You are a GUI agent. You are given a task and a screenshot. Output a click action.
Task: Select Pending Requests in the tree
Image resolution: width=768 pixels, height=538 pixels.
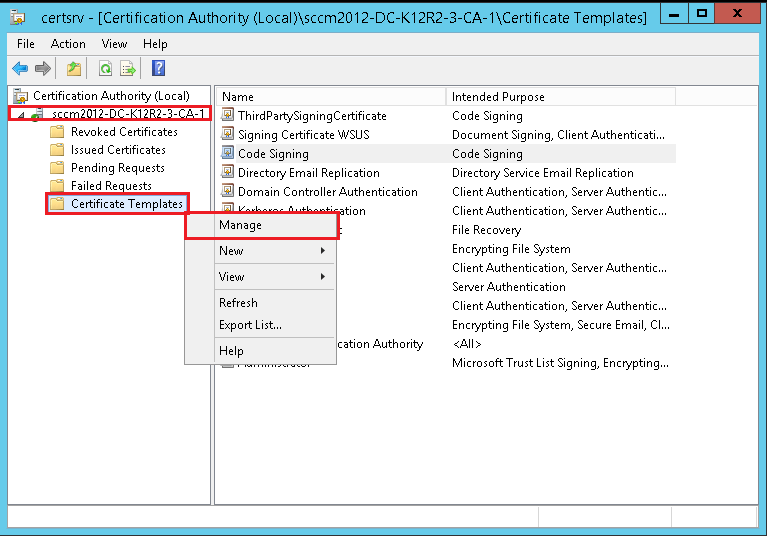click(x=118, y=168)
